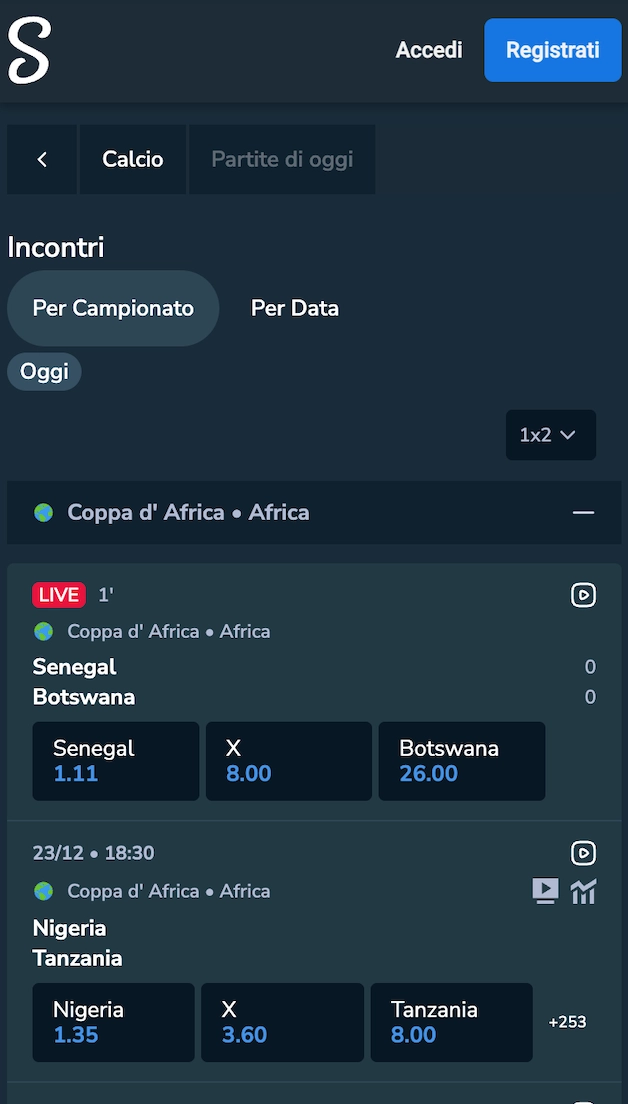Click the LIVE badge on Senegal match

tap(58, 594)
